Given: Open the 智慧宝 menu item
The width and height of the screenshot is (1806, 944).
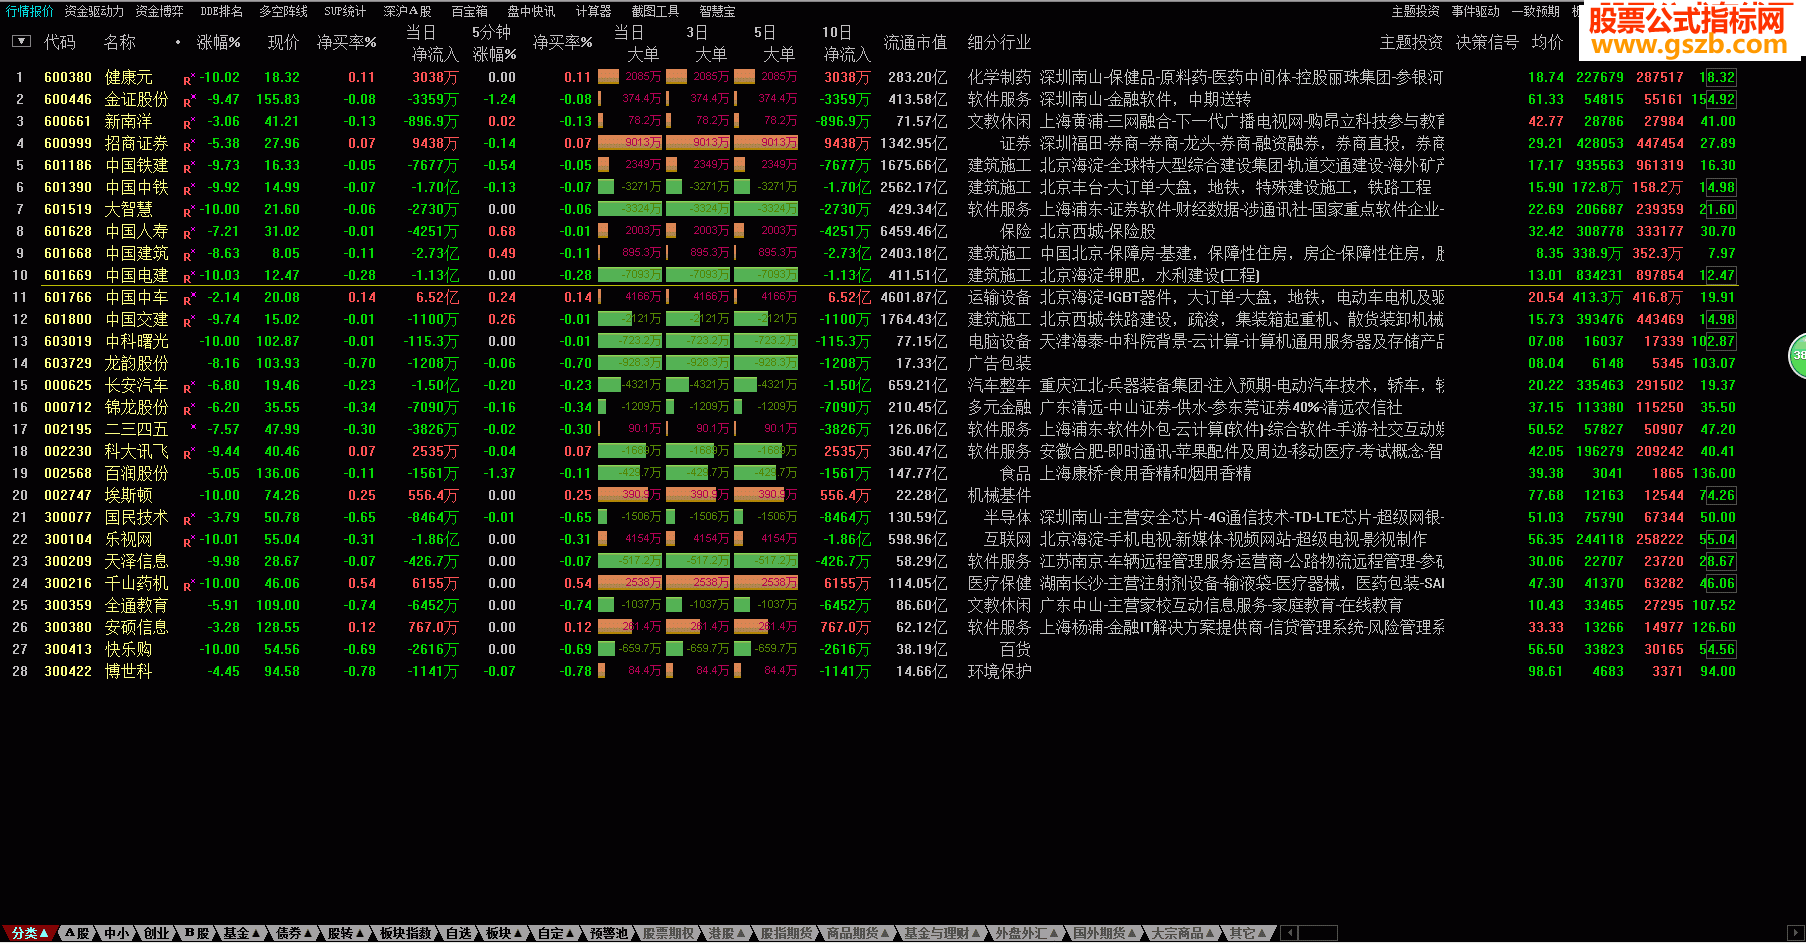Looking at the screenshot, I should [717, 11].
